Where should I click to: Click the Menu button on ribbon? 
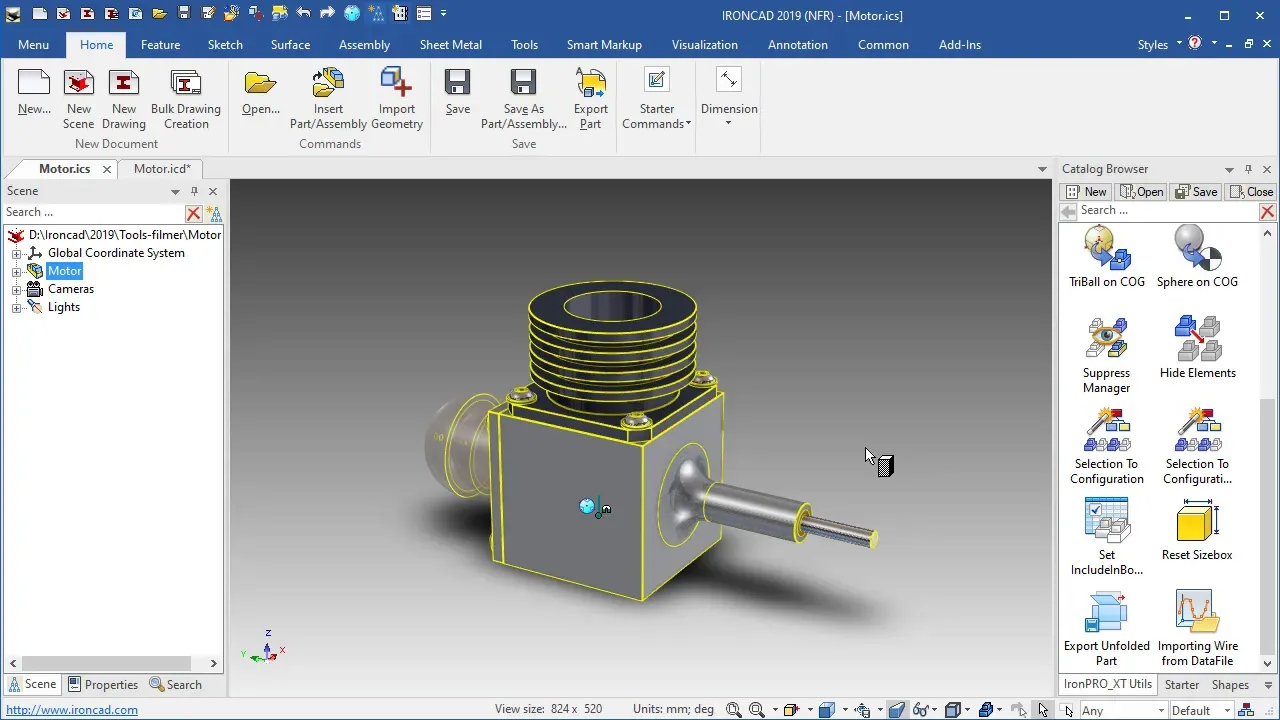tap(33, 45)
